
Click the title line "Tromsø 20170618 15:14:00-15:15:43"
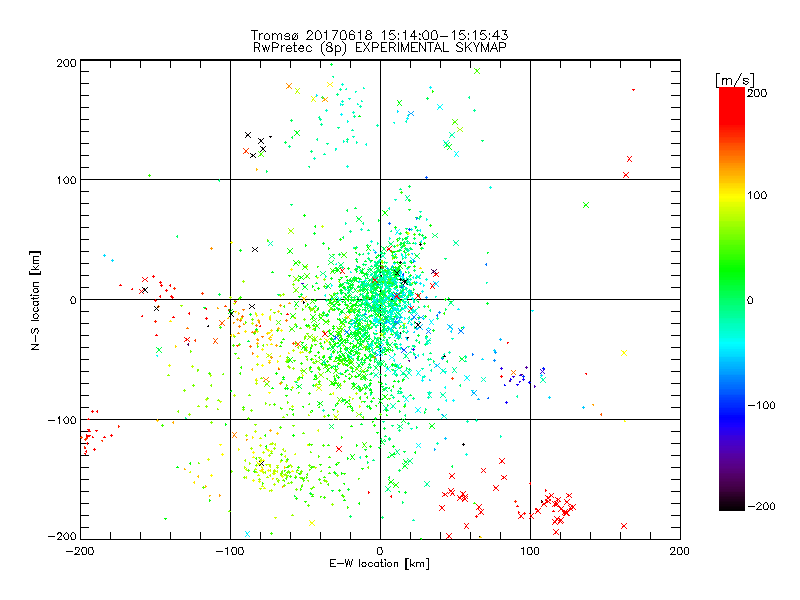point(379,35)
